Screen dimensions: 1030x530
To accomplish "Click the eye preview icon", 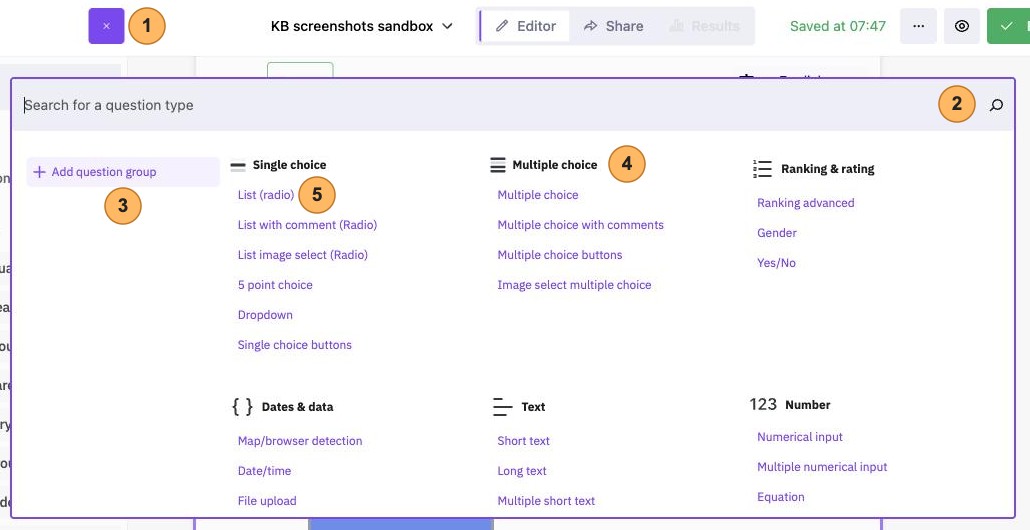I will click(x=962, y=26).
